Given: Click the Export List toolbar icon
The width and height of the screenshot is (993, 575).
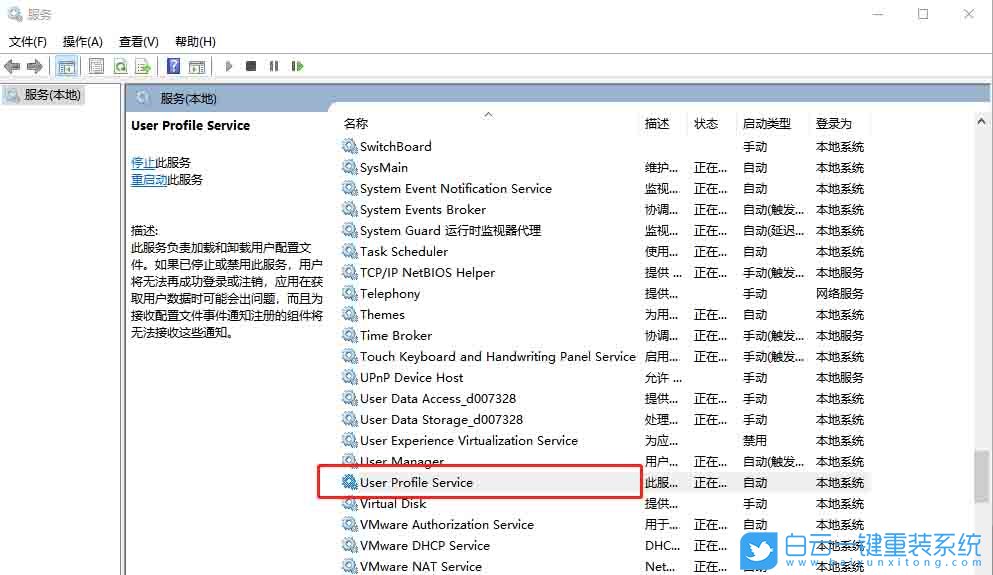Looking at the screenshot, I should 143,66.
